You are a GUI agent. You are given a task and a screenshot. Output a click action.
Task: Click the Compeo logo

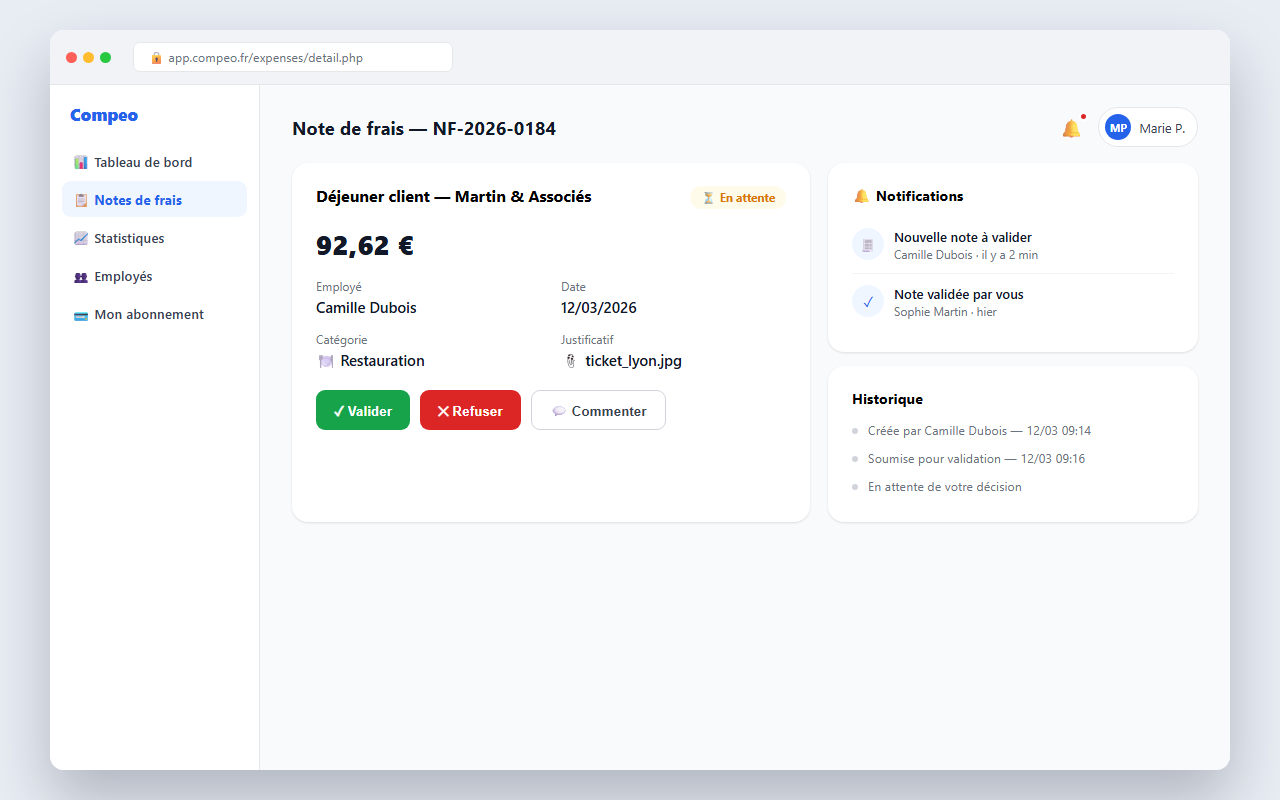tap(104, 116)
